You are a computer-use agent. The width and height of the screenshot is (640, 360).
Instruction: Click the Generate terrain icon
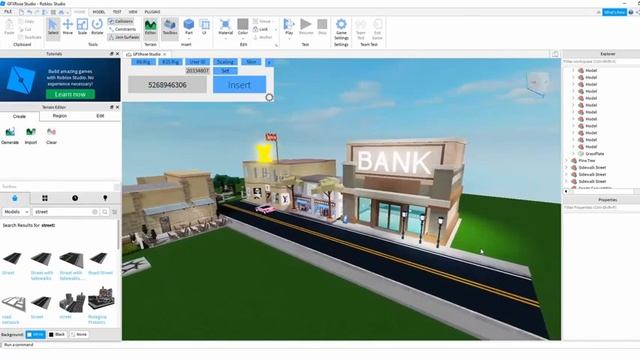10,132
